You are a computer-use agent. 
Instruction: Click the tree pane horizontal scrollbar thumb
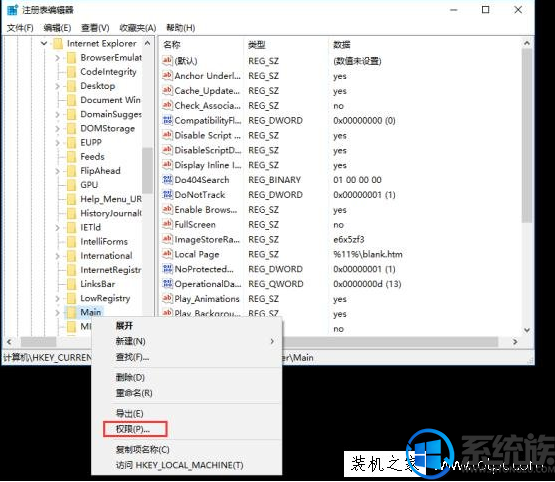[x=38, y=342]
